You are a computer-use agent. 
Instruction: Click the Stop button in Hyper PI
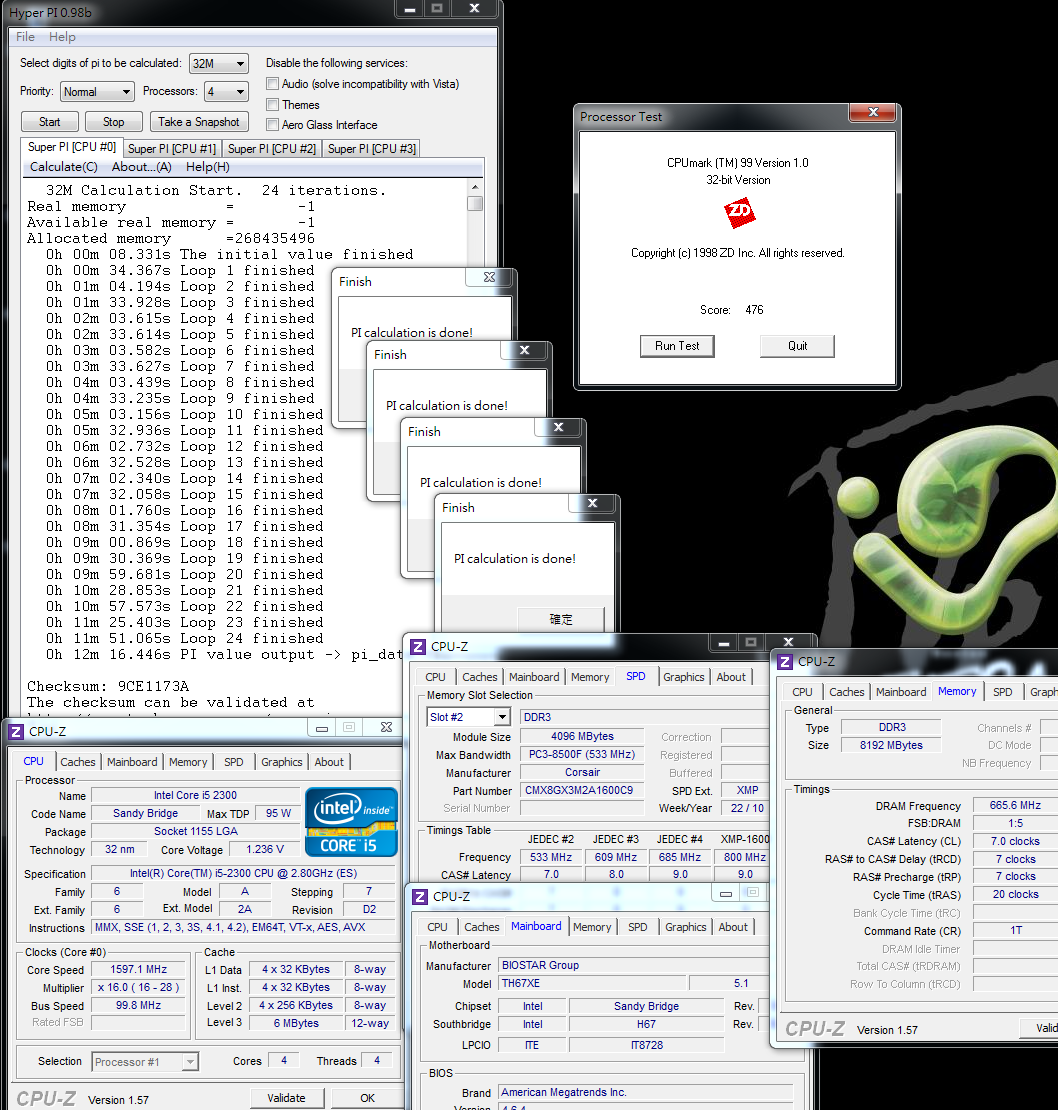[113, 122]
